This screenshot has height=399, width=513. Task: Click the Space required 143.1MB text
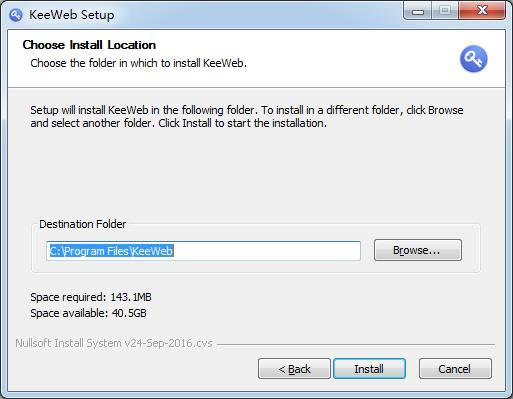[x=91, y=297]
